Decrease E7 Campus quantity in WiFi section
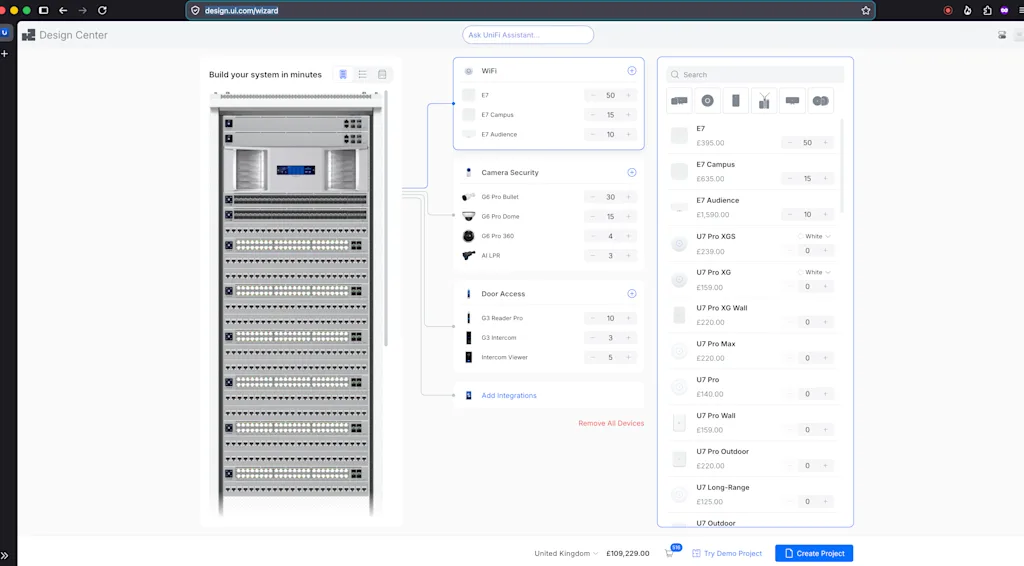Image resolution: width=1024 pixels, height=566 pixels. (592, 115)
